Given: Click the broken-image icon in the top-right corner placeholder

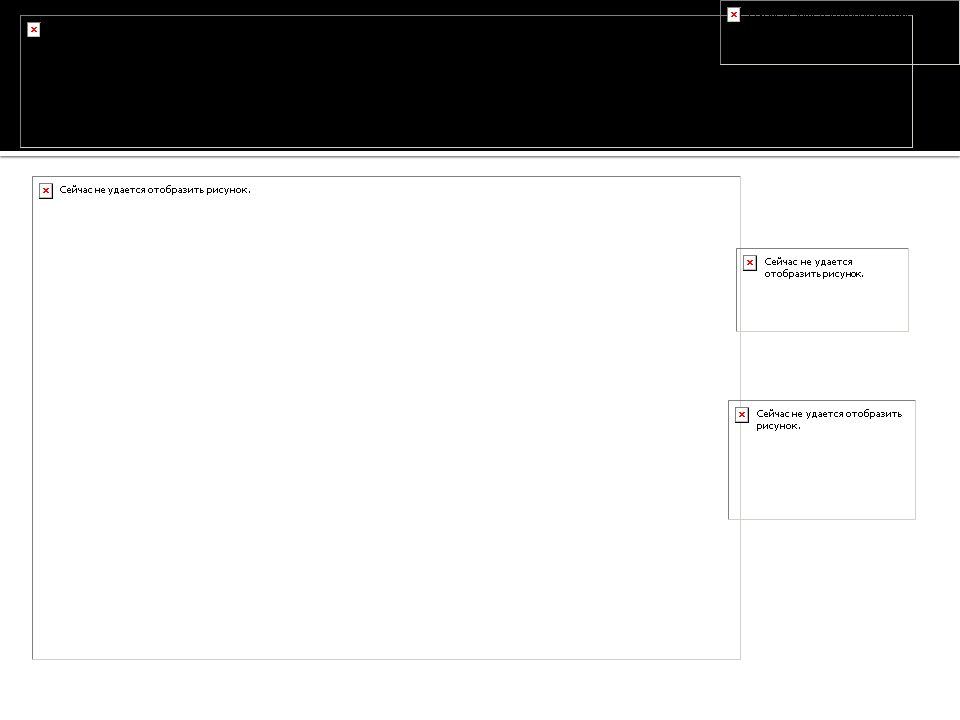Looking at the screenshot, I should [x=733, y=15].
